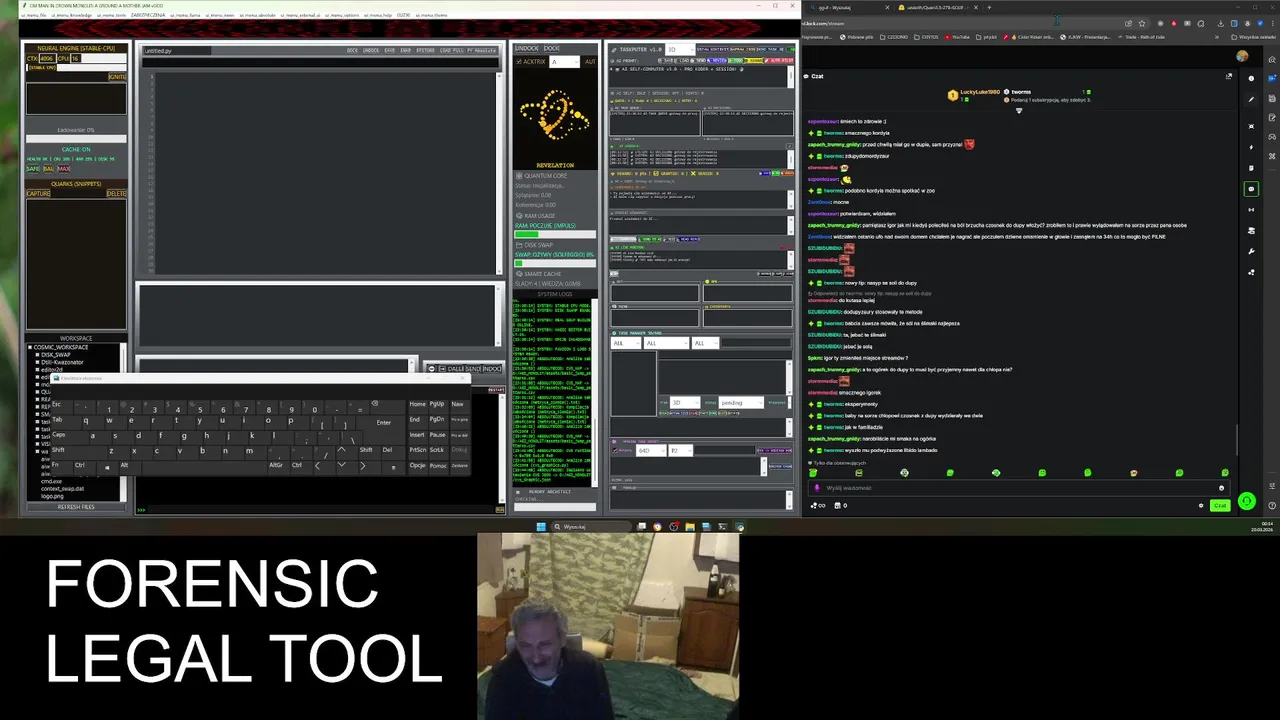Click the green Czat send button in browser
This screenshot has width=1280, height=720.
click(1220, 505)
